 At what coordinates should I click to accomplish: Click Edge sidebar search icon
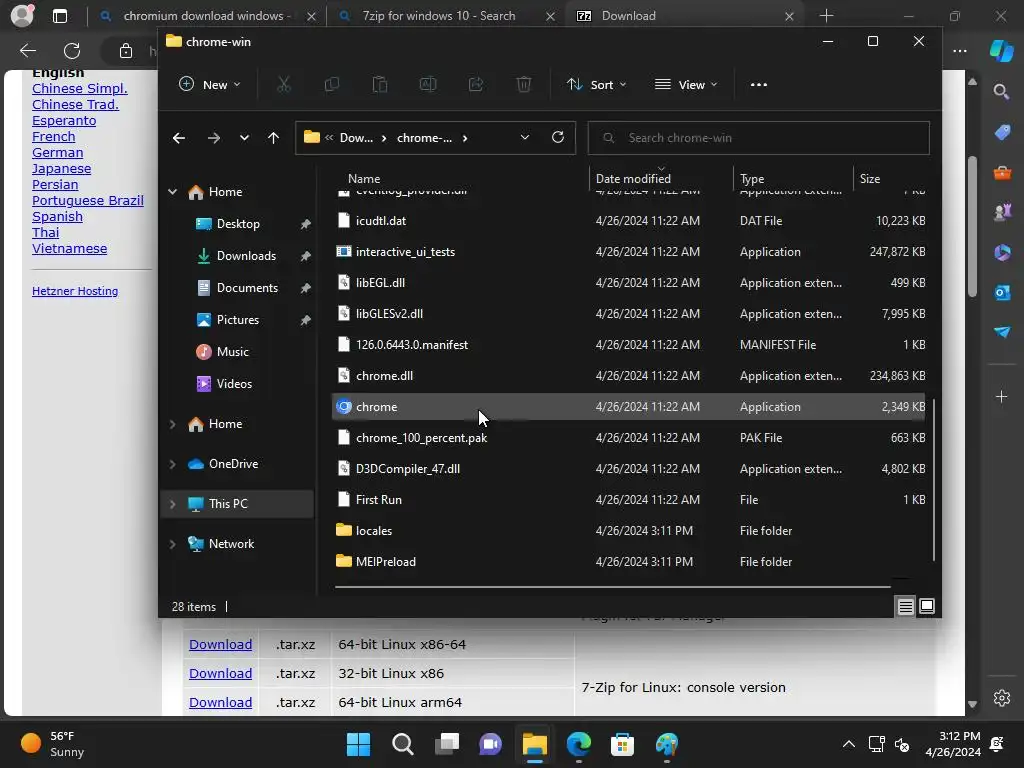click(x=1001, y=91)
